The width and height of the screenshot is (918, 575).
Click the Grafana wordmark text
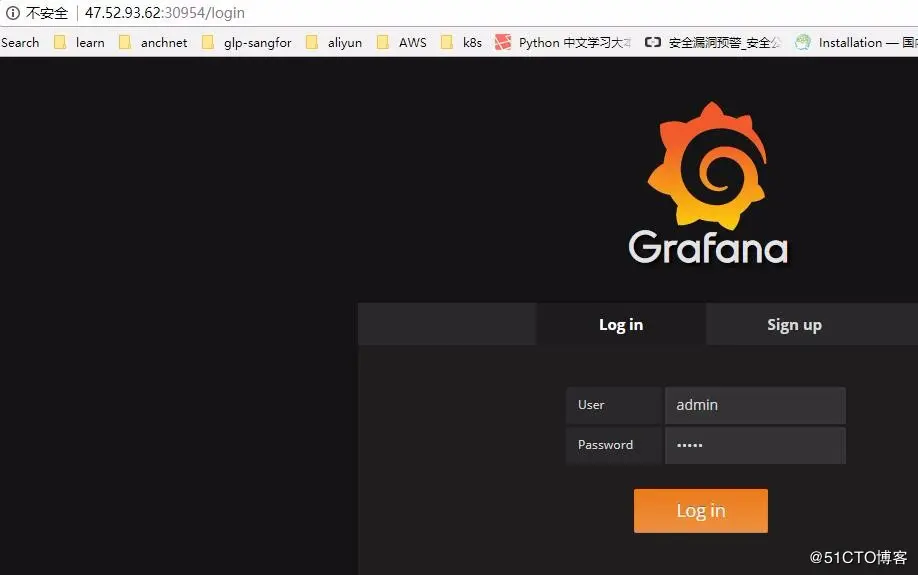(708, 248)
